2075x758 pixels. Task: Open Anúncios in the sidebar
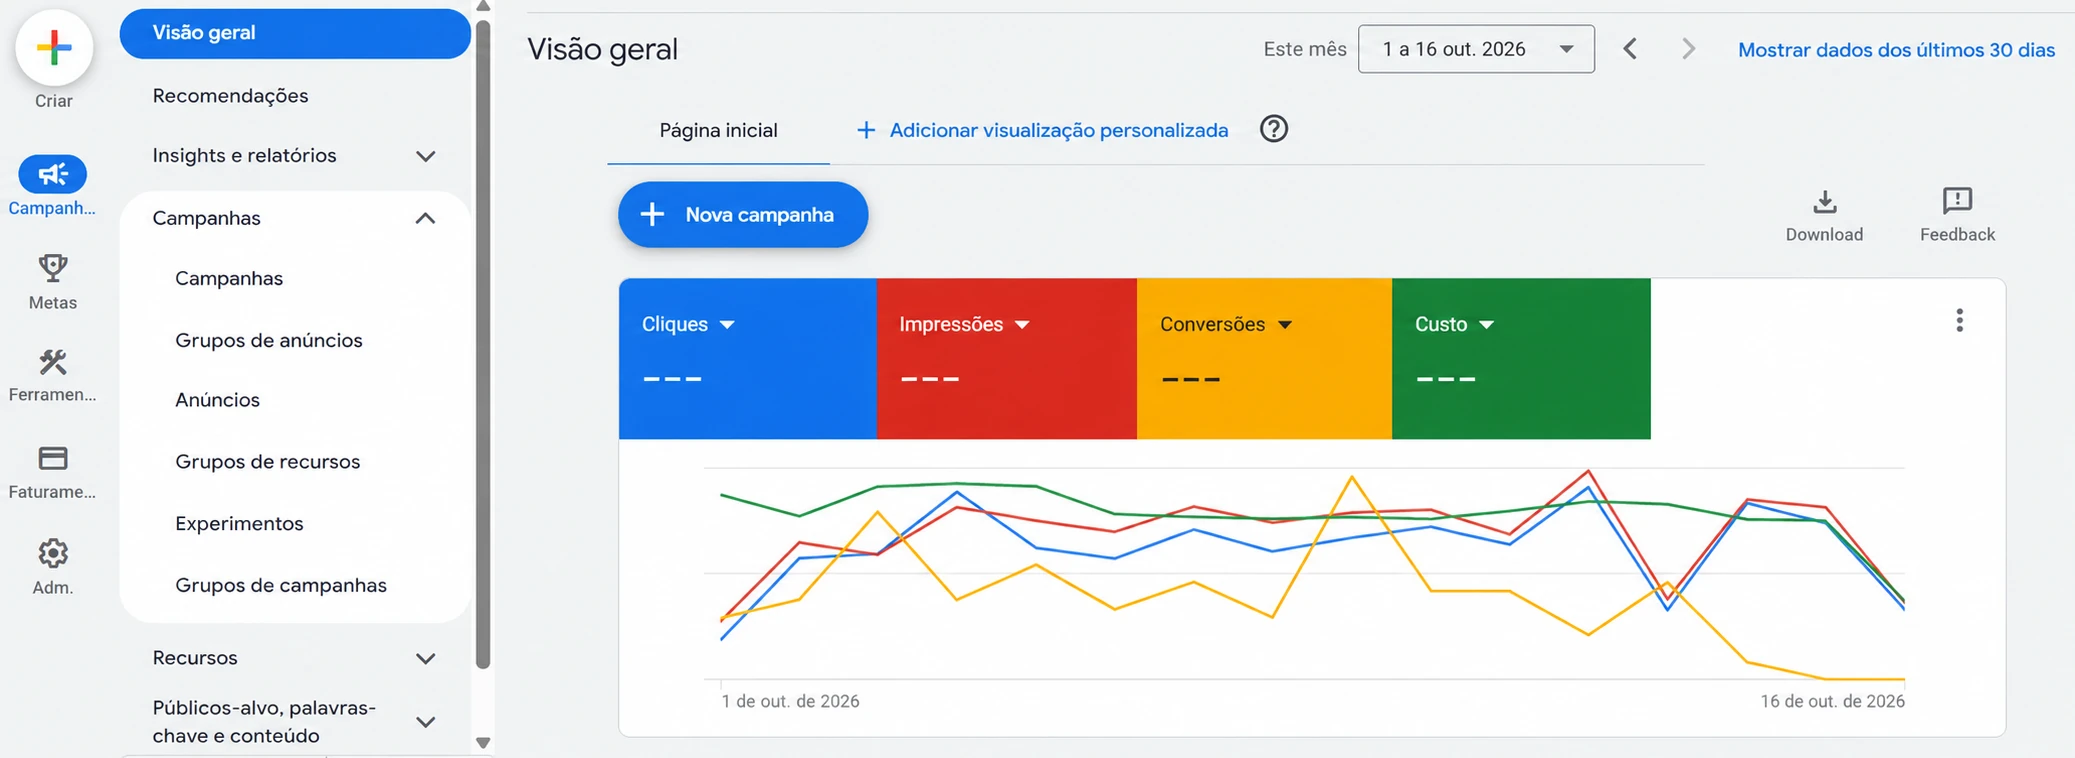[x=217, y=400]
